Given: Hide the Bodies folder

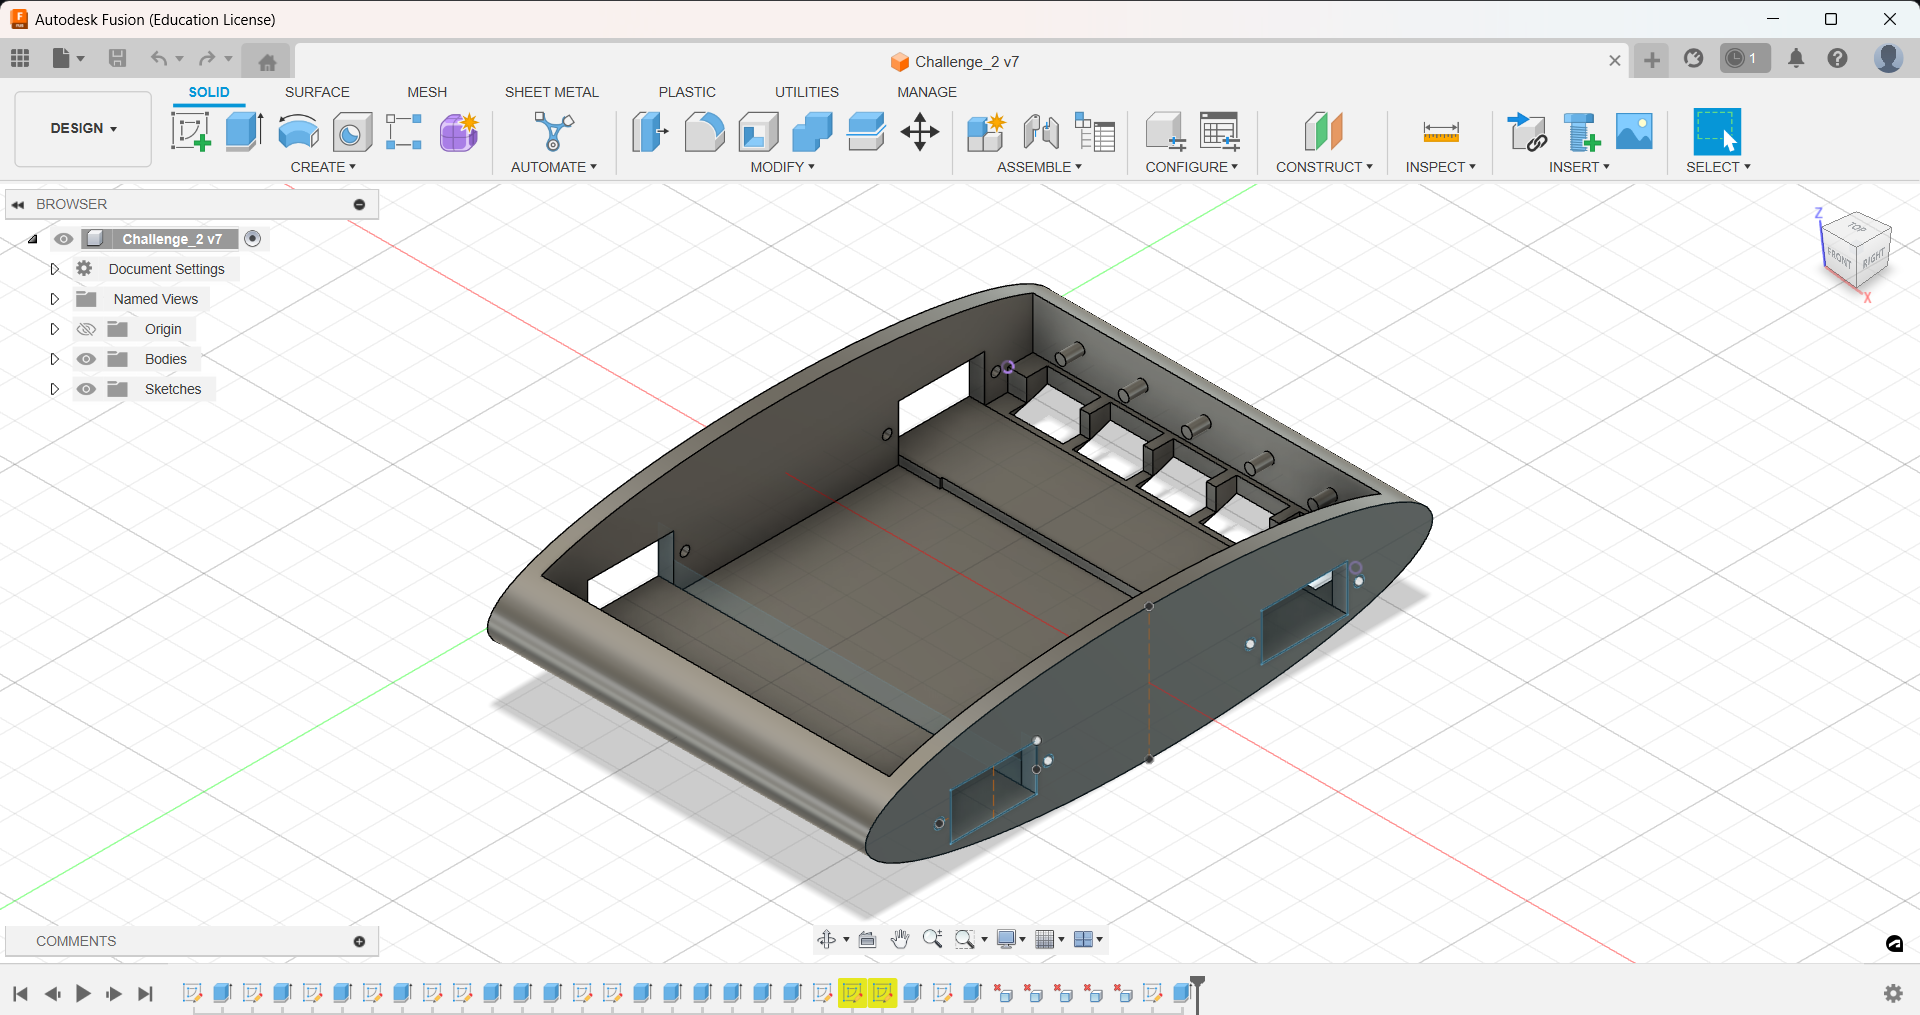Looking at the screenshot, I should click(x=86, y=359).
